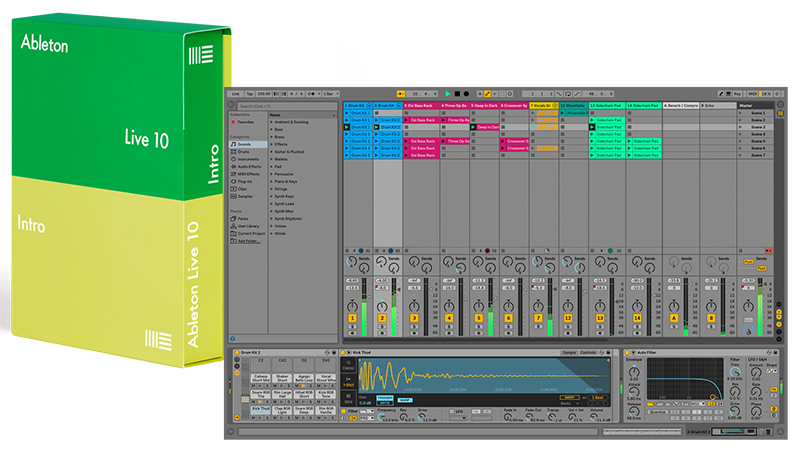Expand the Winds folder
This screenshot has height=456, width=800.
pyautogui.click(x=272, y=234)
